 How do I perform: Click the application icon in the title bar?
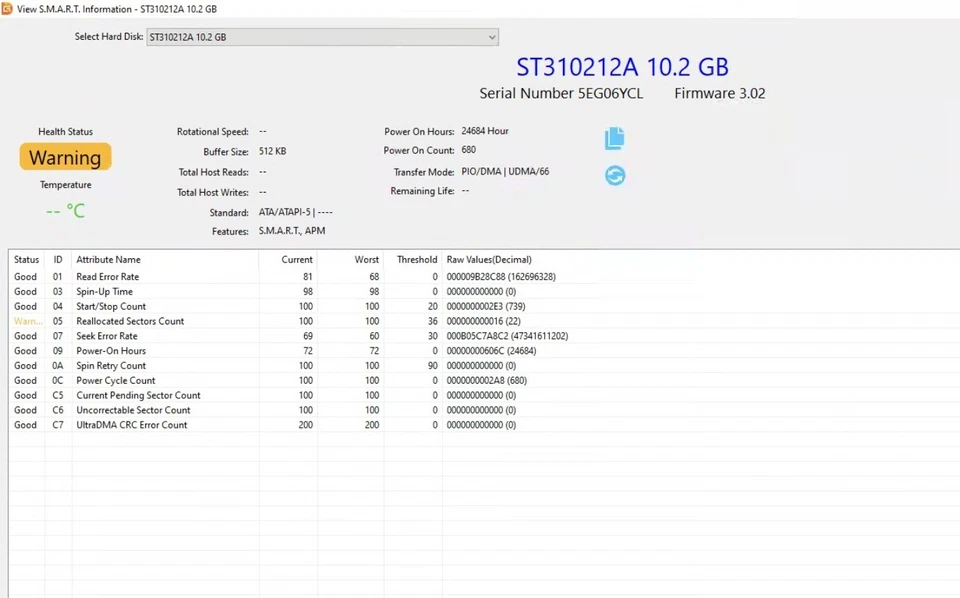[x=9, y=9]
